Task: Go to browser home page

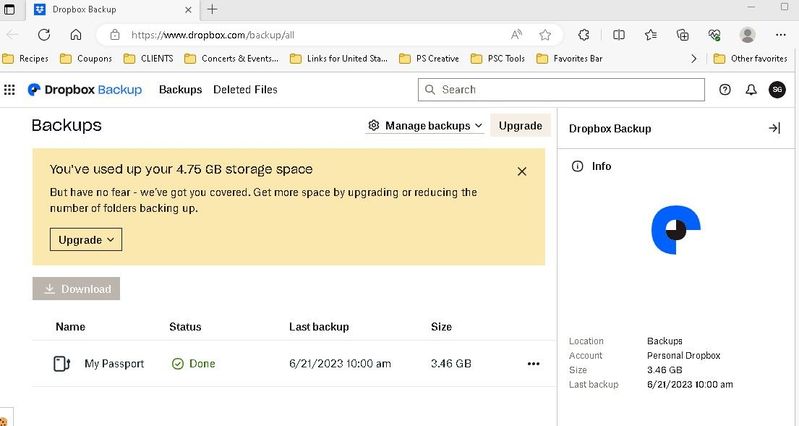Action: [x=76, y=35]
